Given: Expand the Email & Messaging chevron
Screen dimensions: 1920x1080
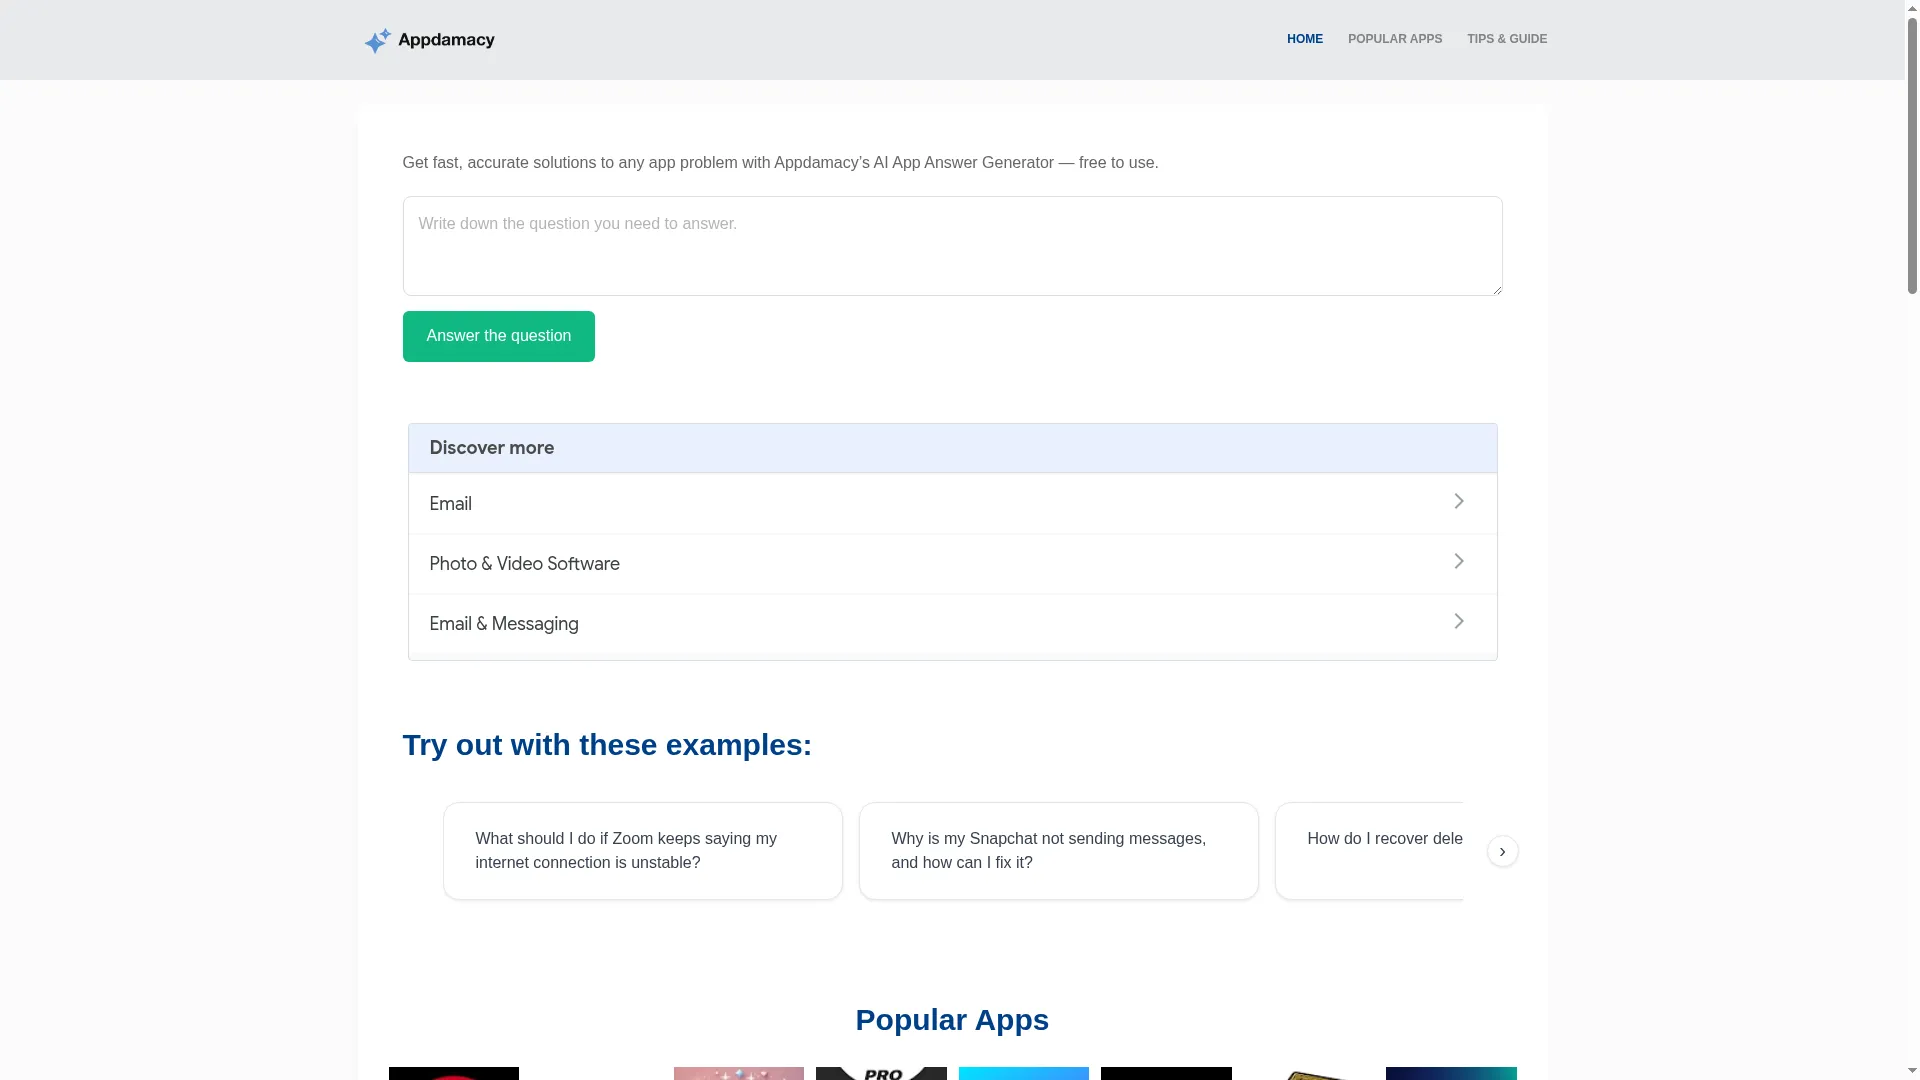Looking at the screenshot, I should click(x=1458, y=621).
